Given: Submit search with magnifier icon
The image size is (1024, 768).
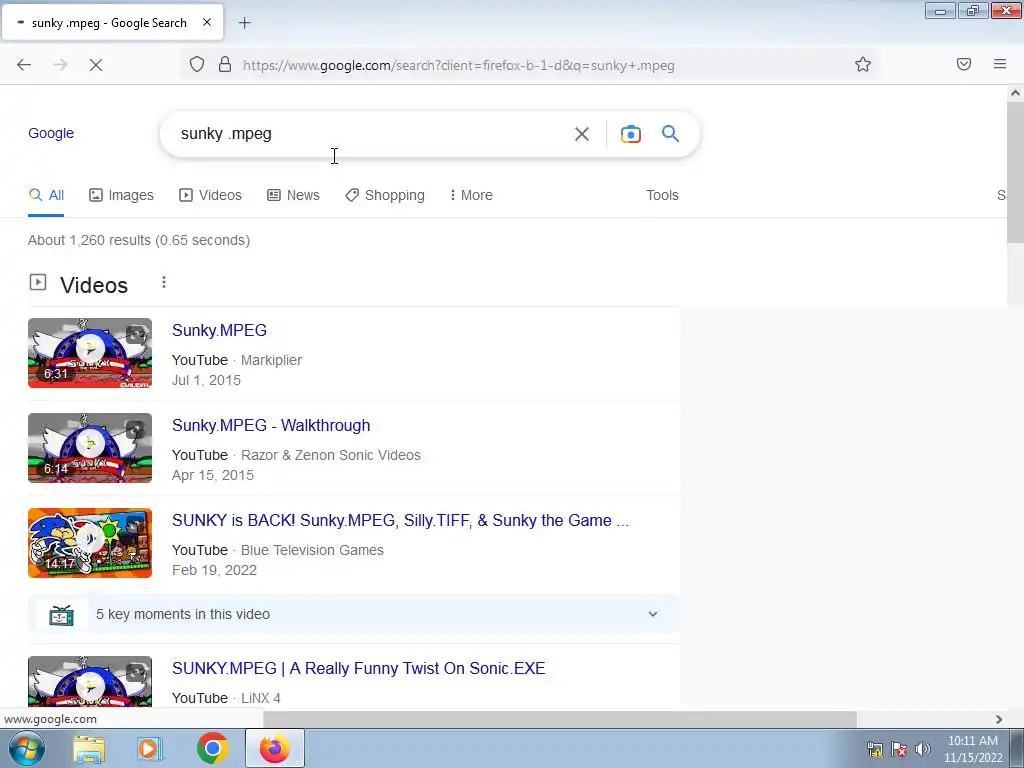Looking at the screenshot, I should point(670,134).
